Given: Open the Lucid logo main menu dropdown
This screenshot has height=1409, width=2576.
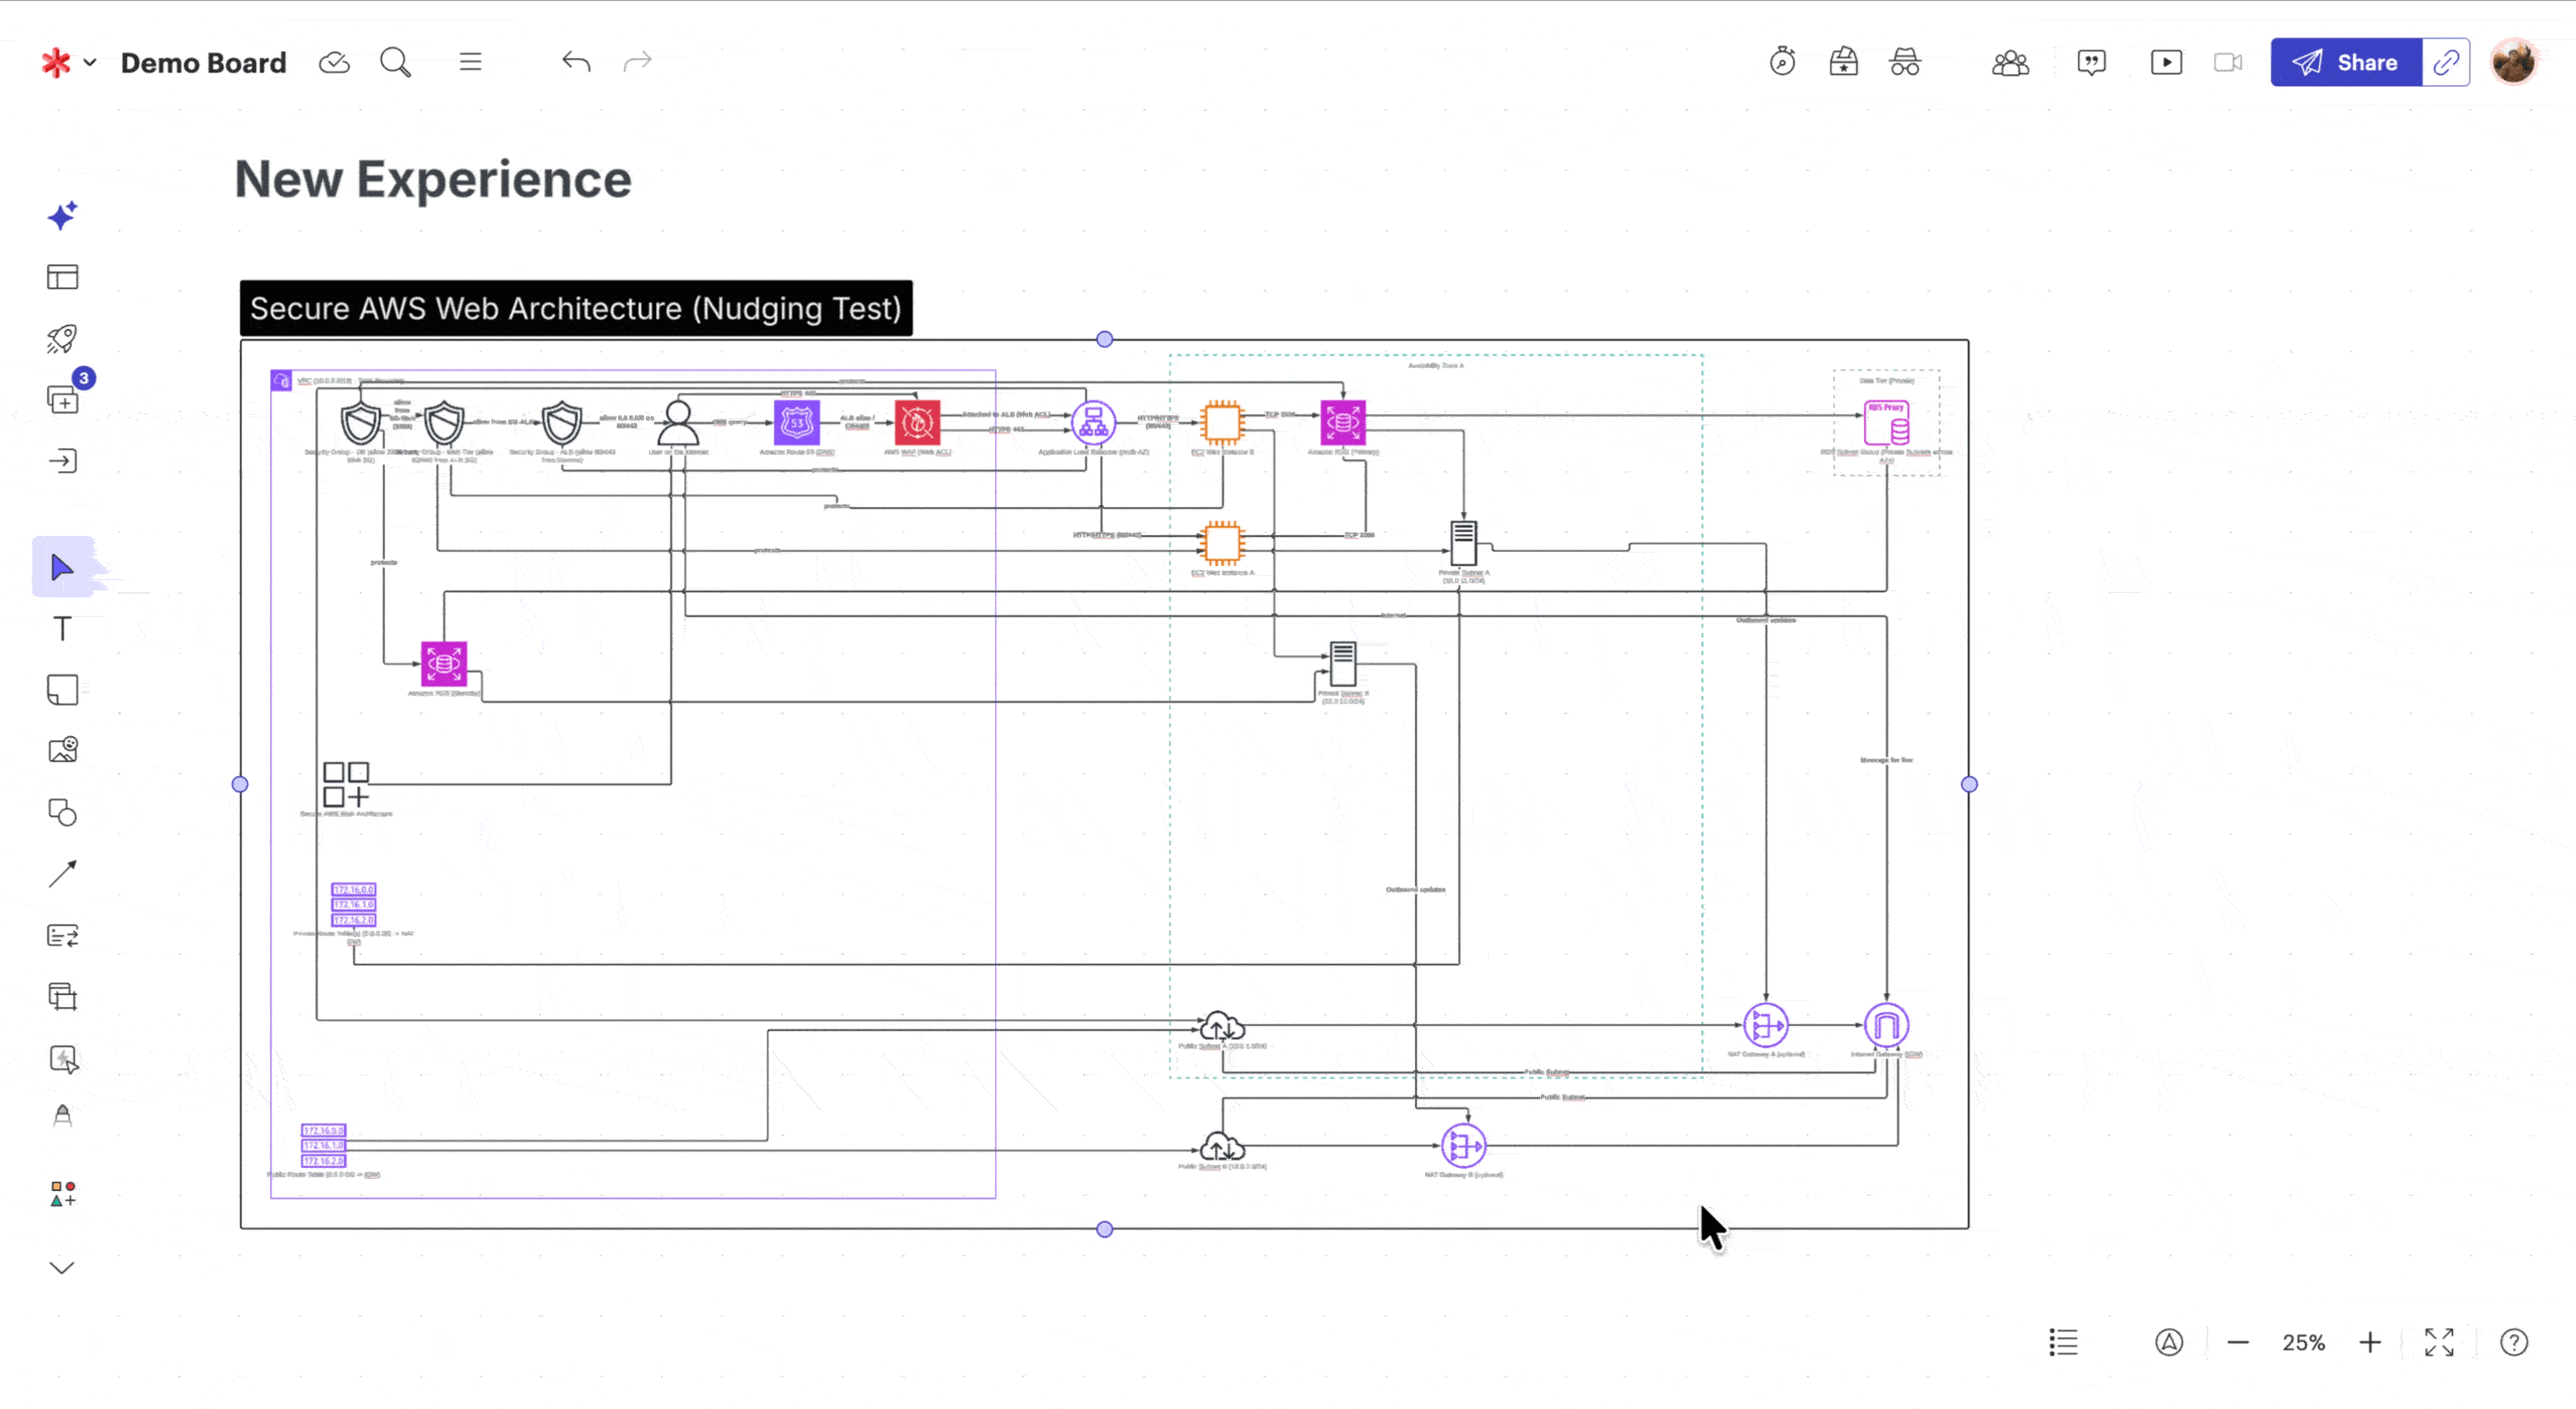Looking at the screenshot, I should [68, 62].
